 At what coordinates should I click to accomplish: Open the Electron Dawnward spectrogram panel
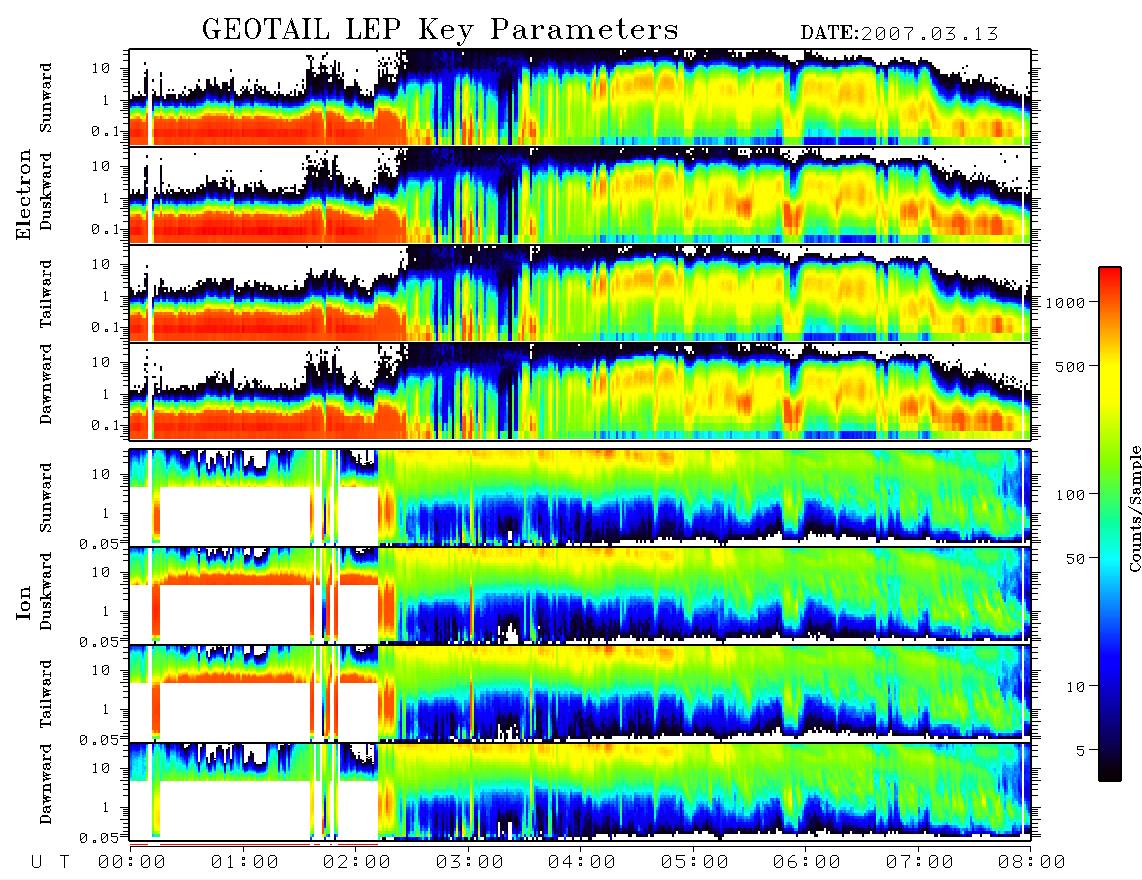pos(580,391)
